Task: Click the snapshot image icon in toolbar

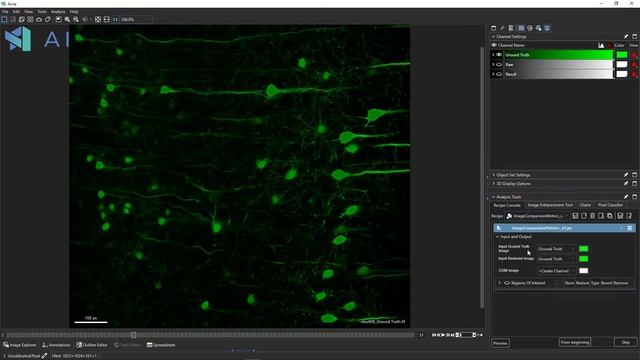Action: [58, 19]
